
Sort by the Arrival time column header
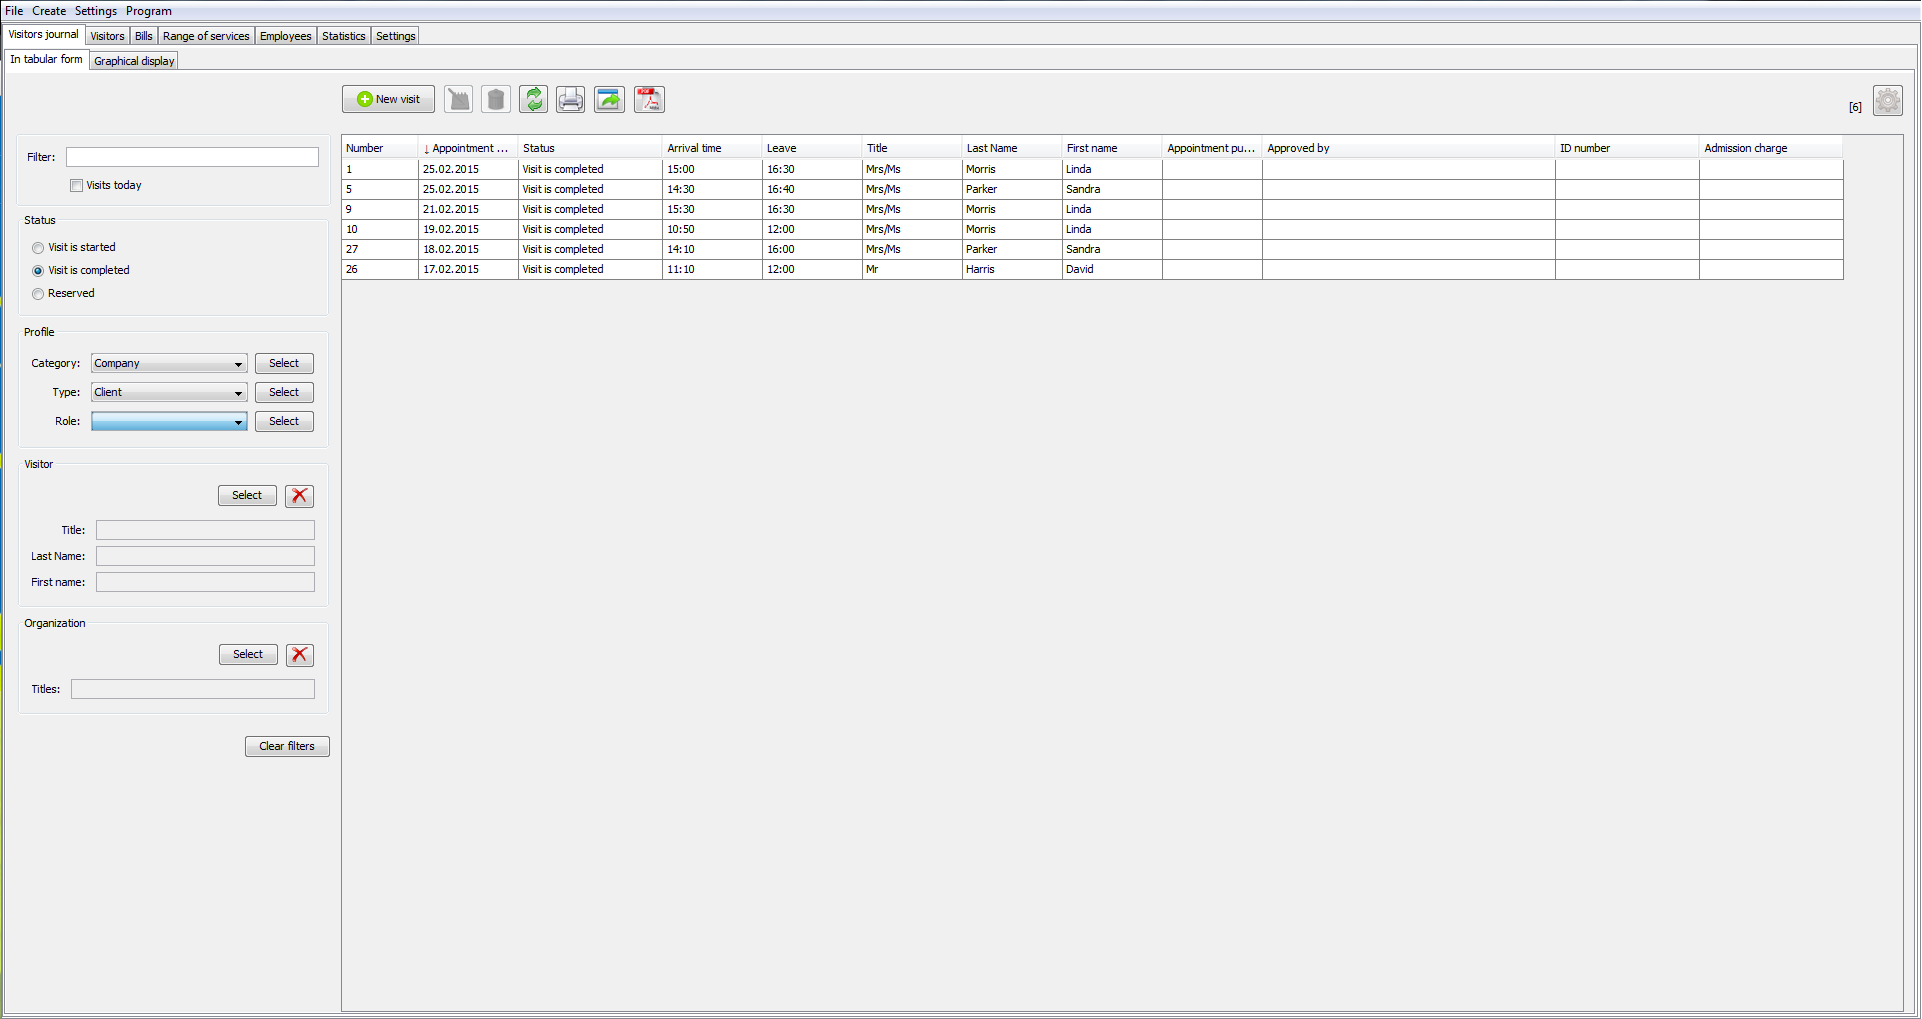pos(712,148)
